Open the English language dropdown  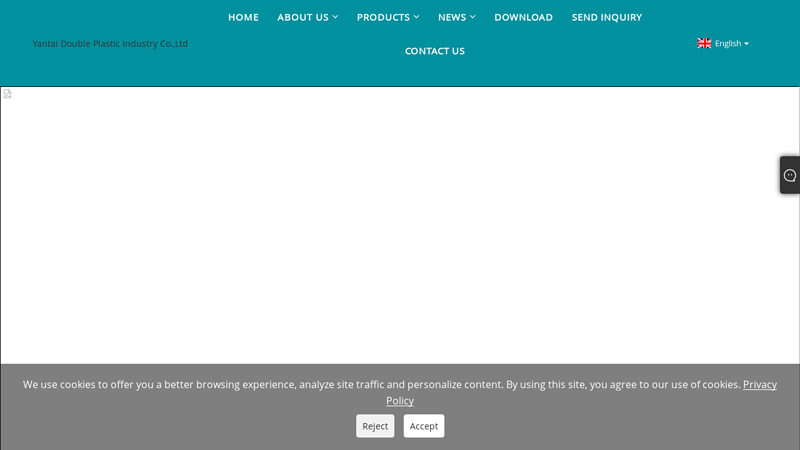(x=723, y=43)
